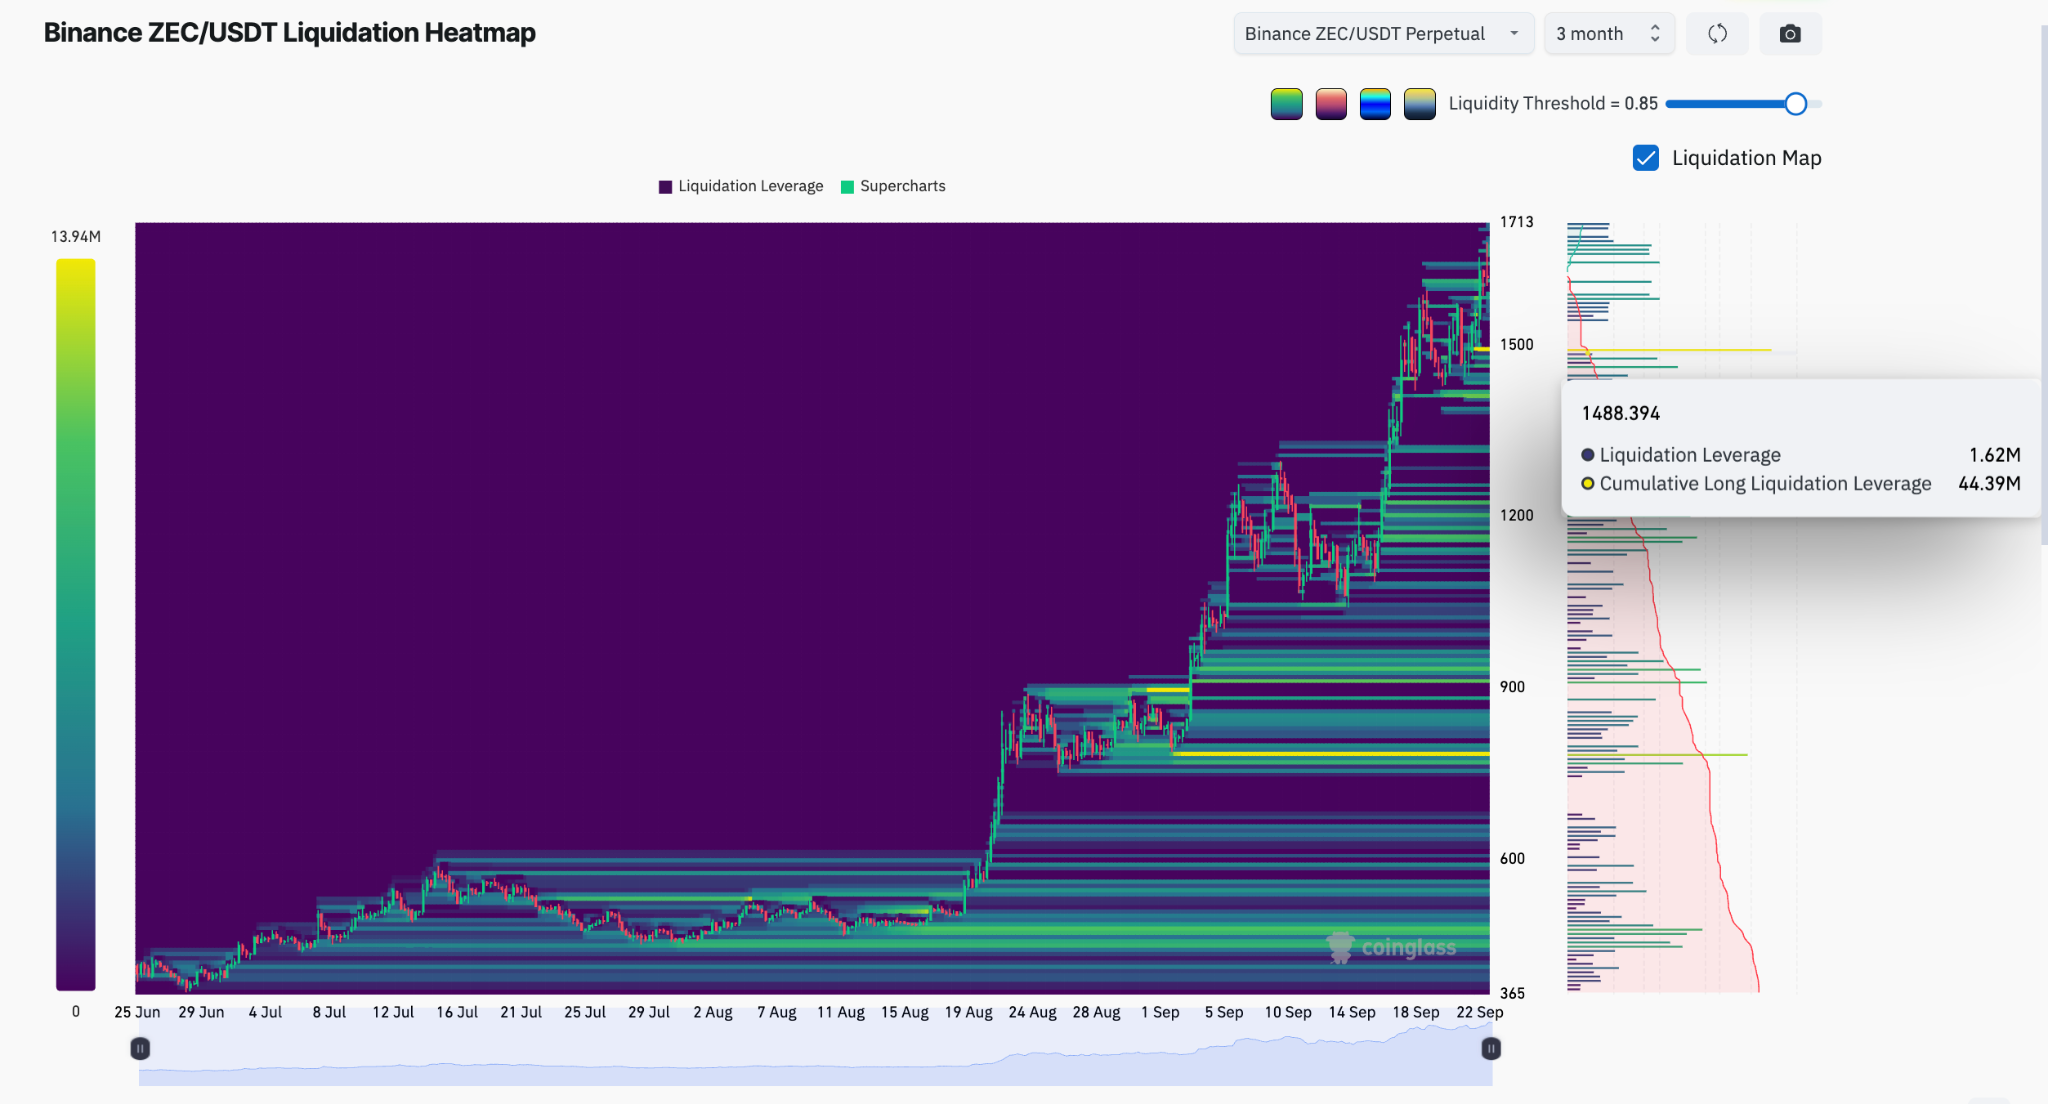Screen dimensions: 2048x1104
Task: Click the tooltip price 1488.394
Action: (x=1621, y=414)
